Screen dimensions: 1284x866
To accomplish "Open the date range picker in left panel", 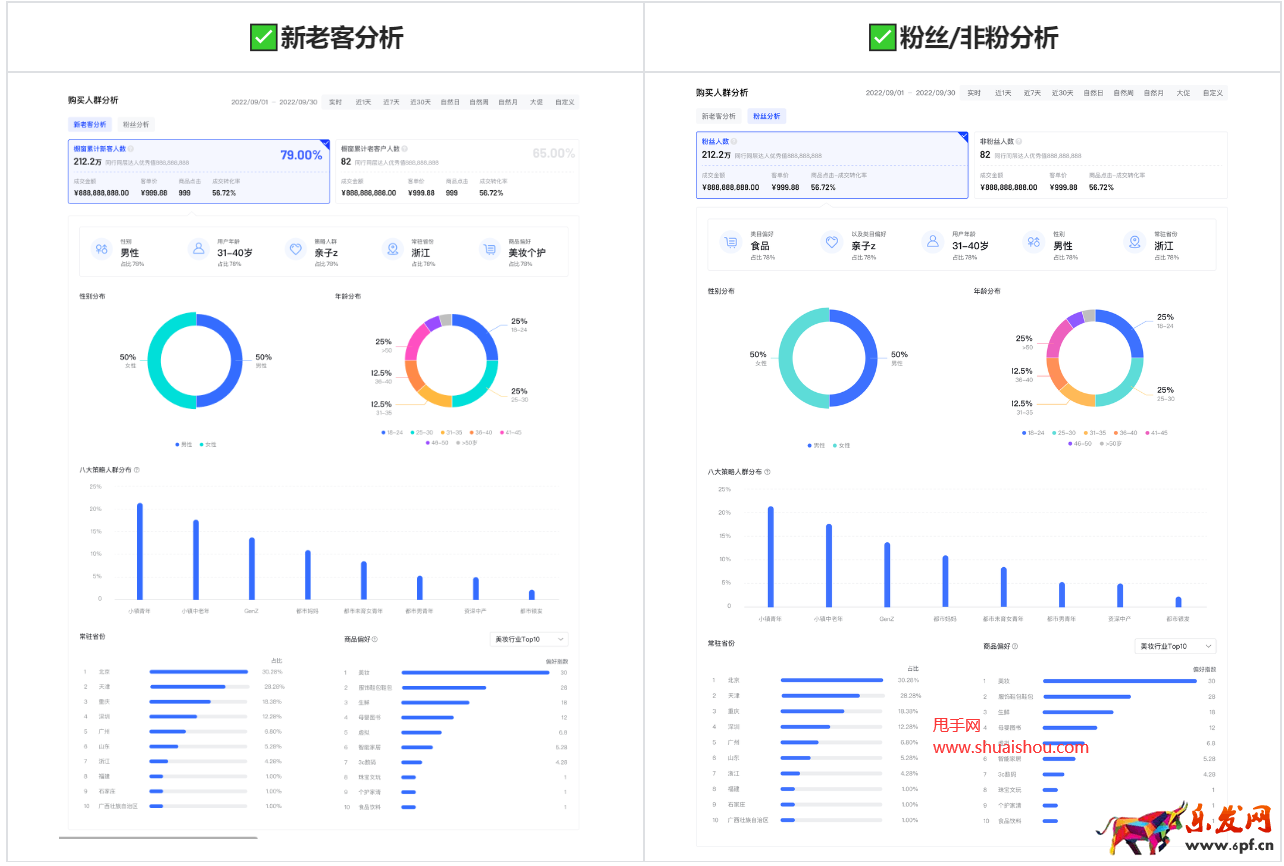I will pyautogui.click(x=274, y=102).
